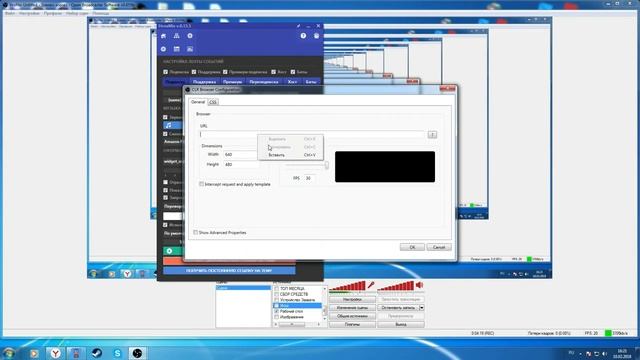
Task: Click the OBS icon on the taskbar
Action: pos(138,353)
